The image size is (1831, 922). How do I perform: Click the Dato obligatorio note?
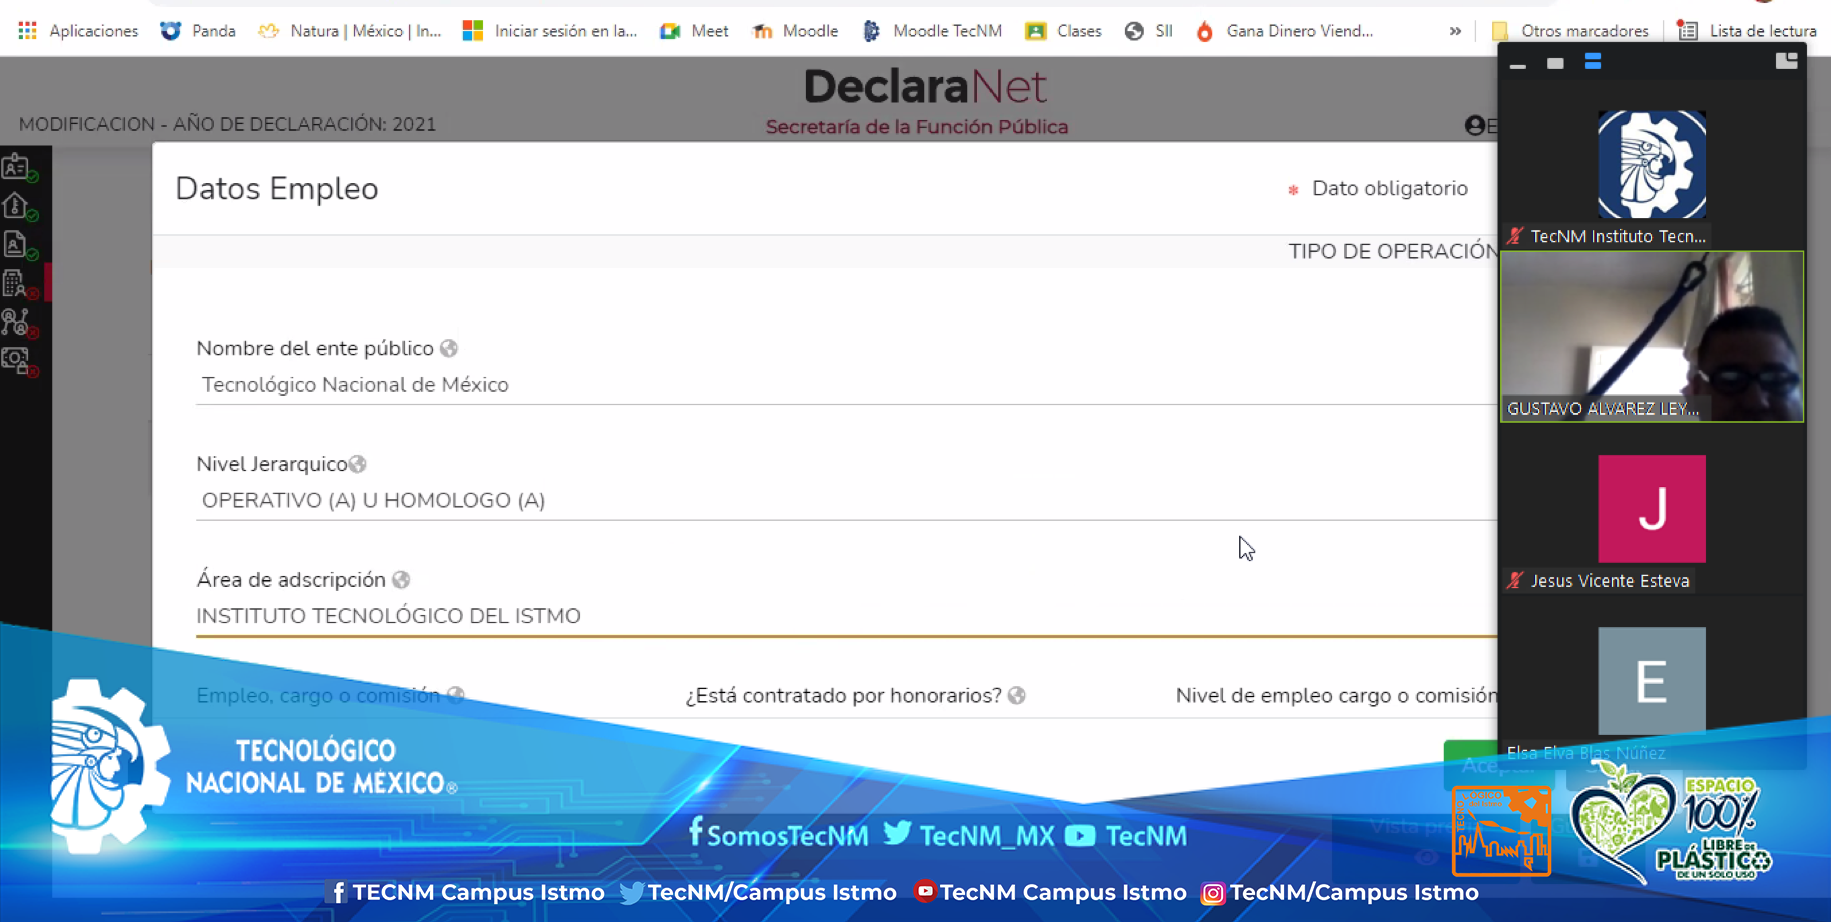(x=1379, y=189)
